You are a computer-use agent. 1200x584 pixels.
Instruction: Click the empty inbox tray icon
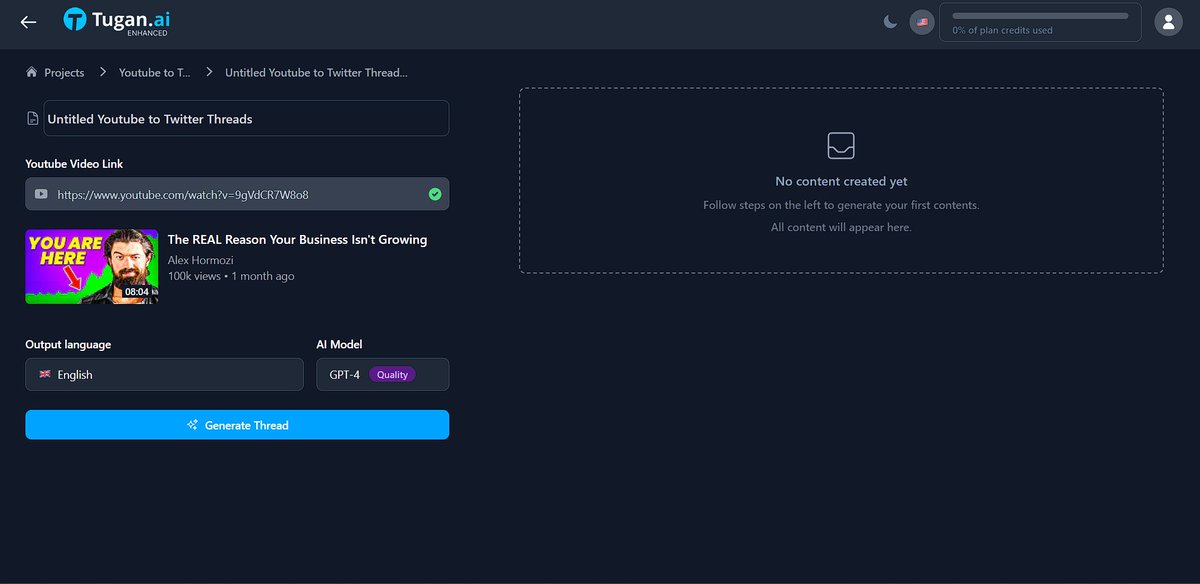tap(841, 146)
